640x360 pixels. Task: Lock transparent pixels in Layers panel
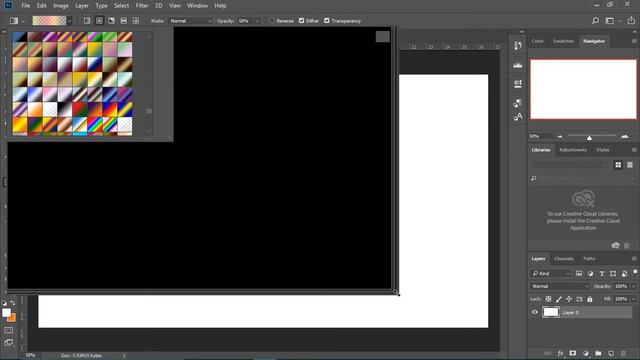pyautogui.click(x=548, y=299)
